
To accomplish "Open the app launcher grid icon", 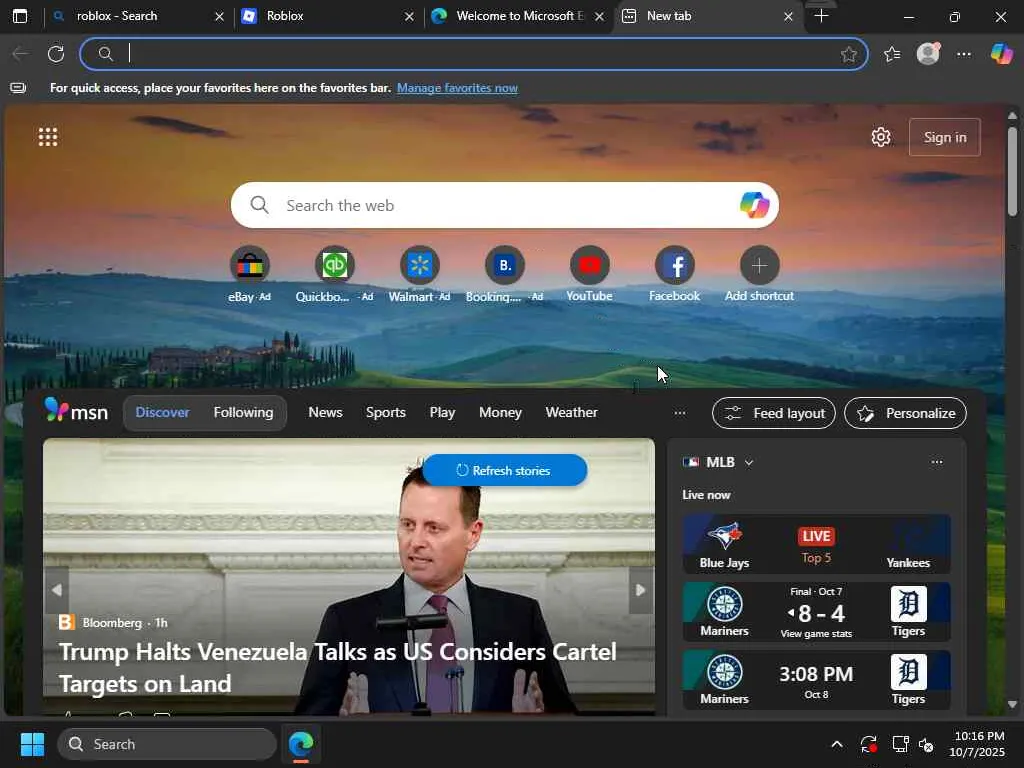I will click(x=48, y=136).
